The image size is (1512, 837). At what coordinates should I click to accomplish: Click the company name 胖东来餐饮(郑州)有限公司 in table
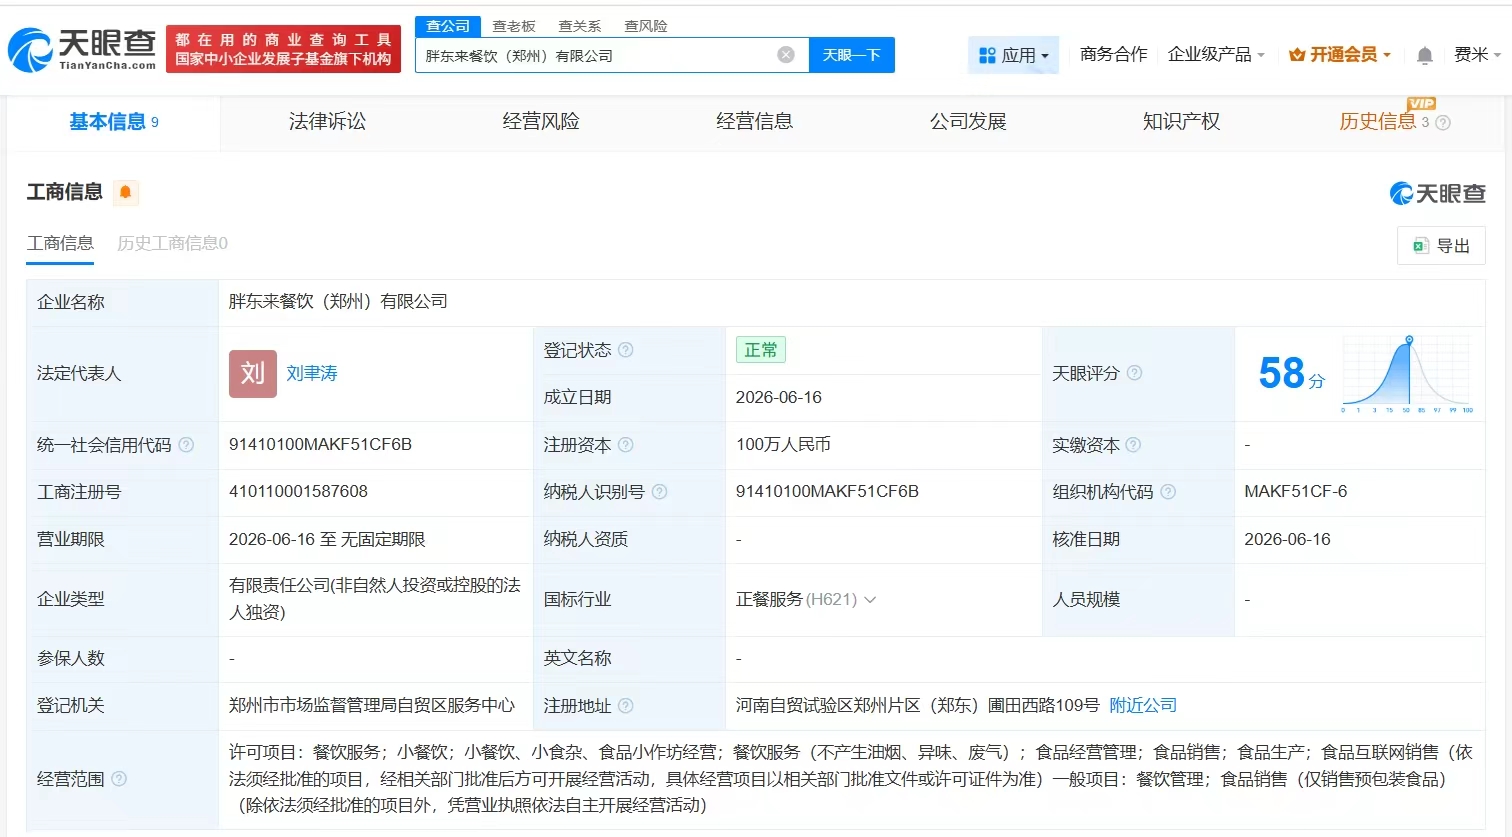(x=338, y=302)
